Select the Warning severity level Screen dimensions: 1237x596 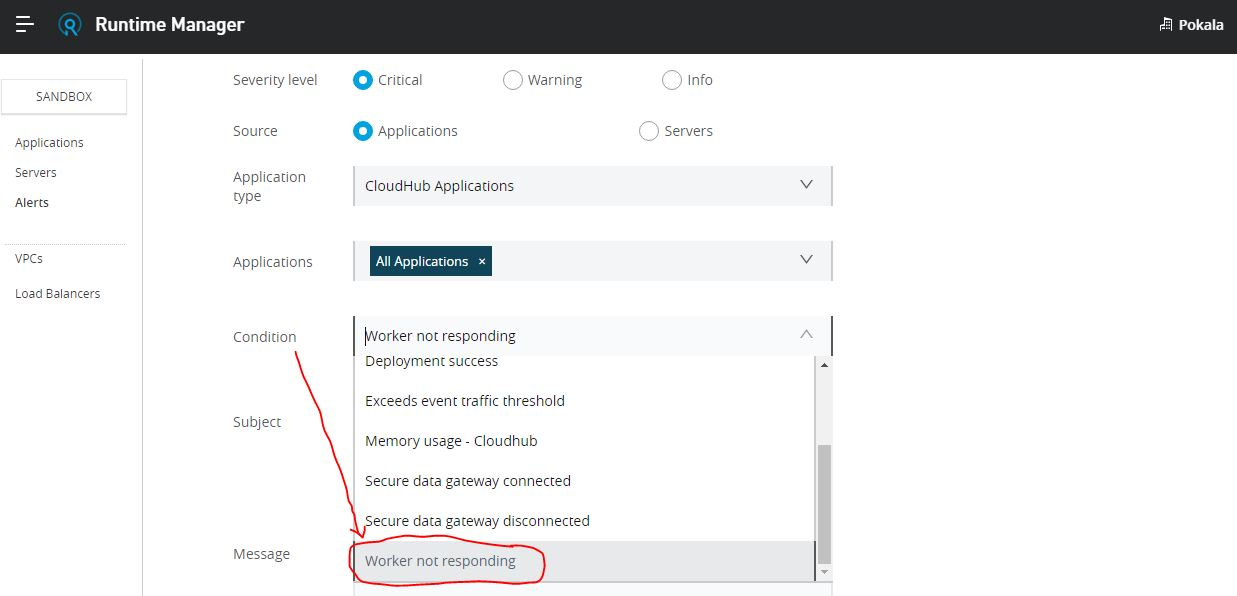point(513,80)
